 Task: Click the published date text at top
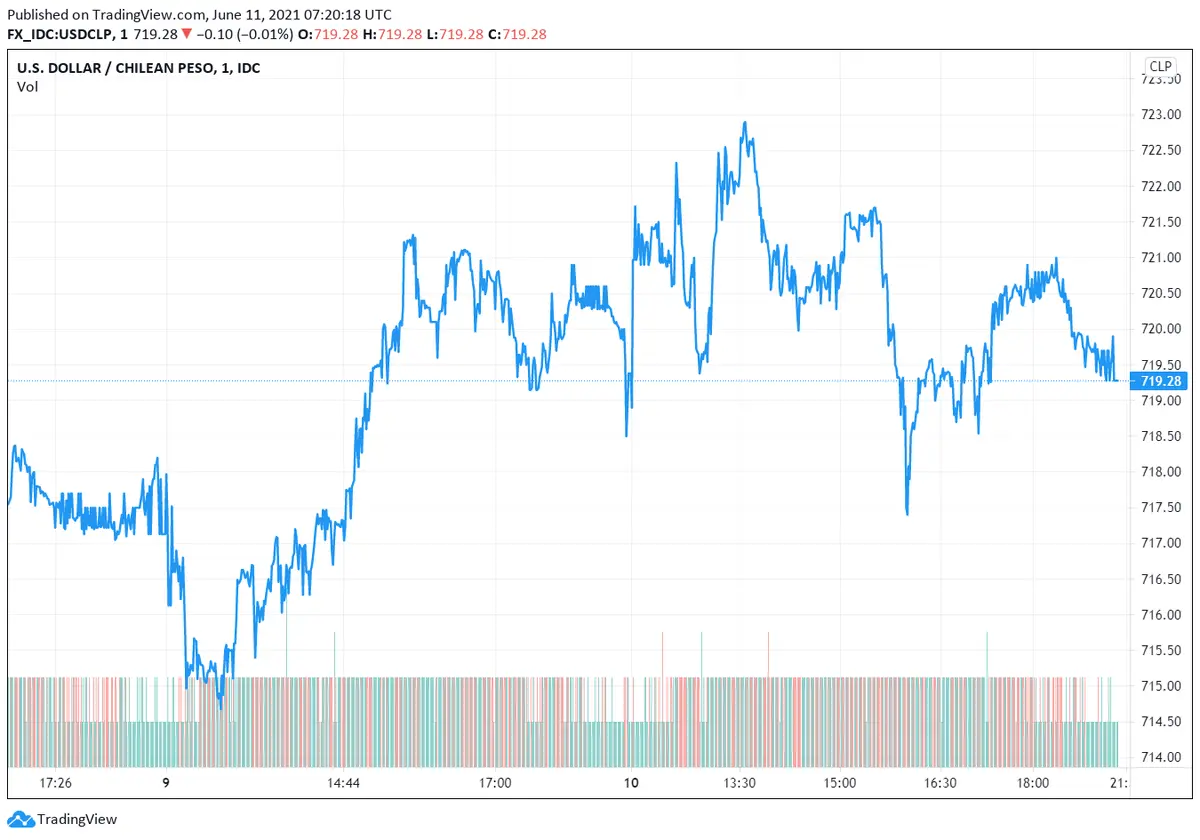196,15
